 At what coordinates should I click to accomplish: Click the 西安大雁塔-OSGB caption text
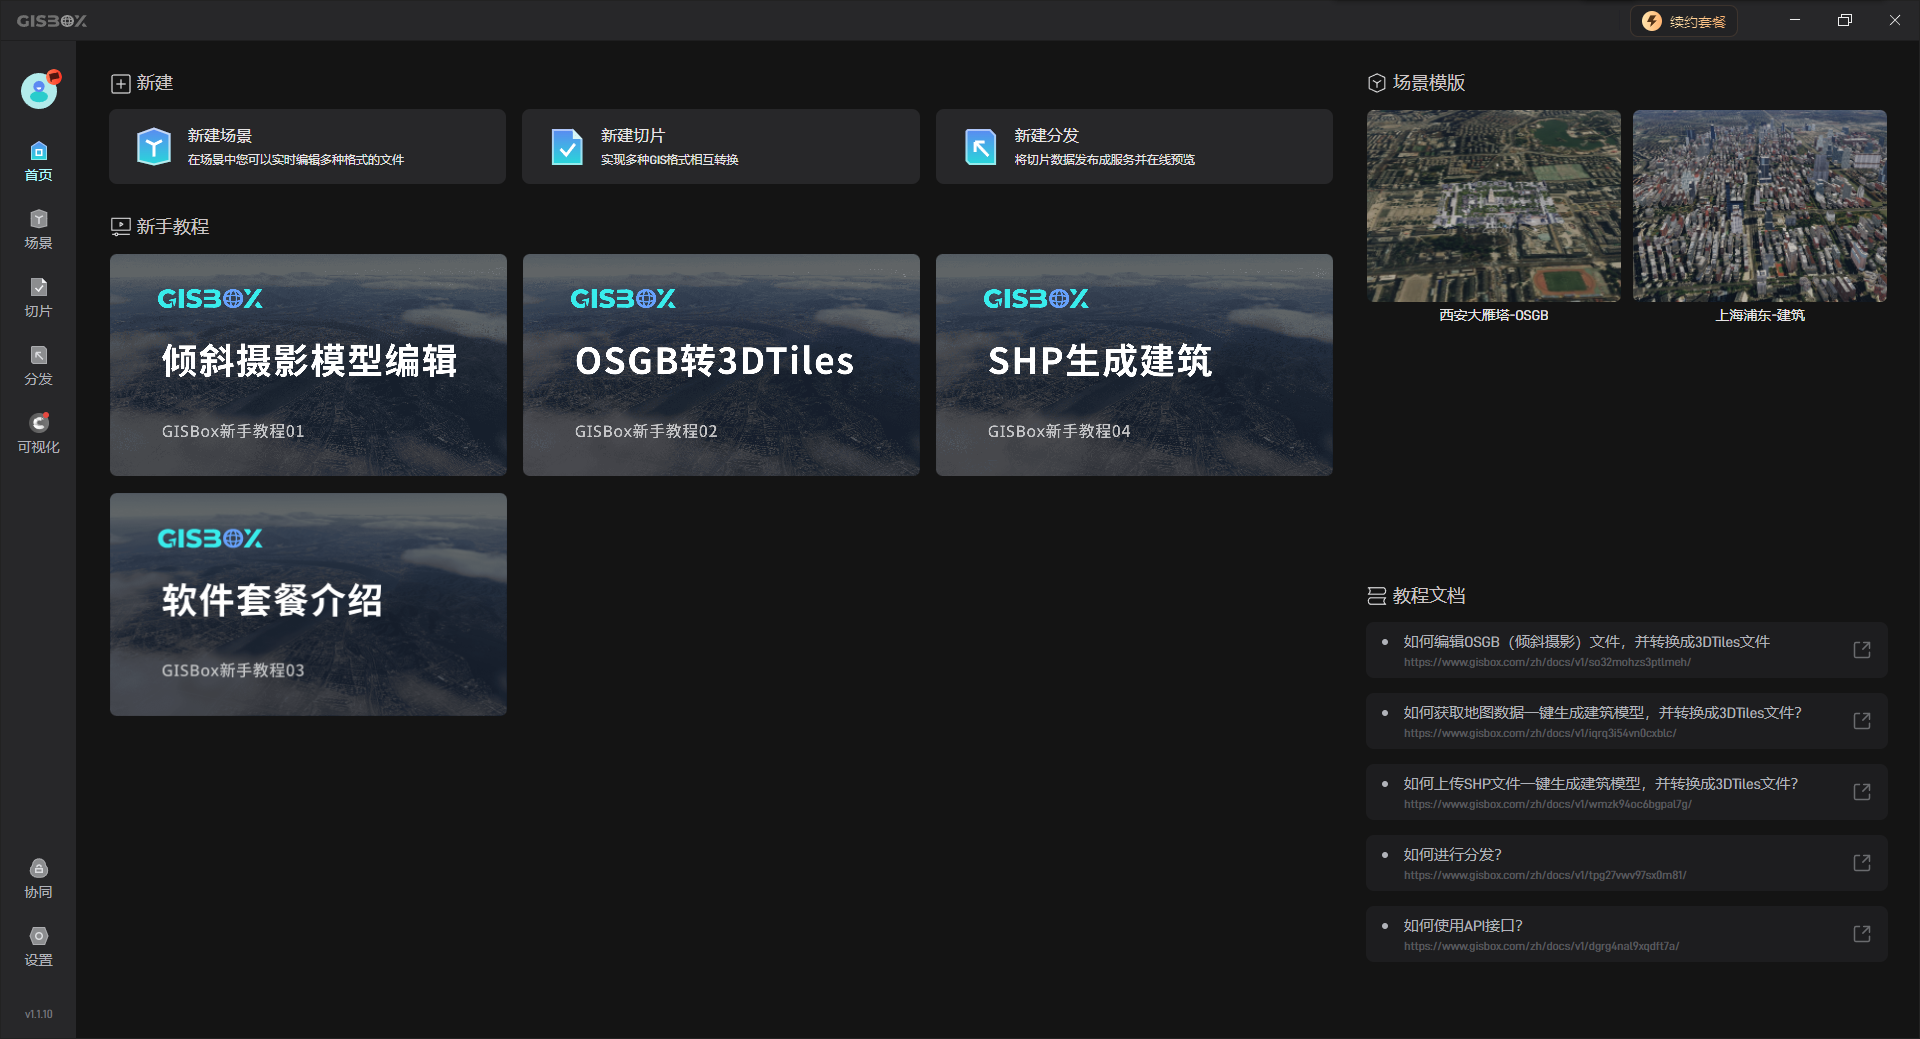coord(1494,315)
